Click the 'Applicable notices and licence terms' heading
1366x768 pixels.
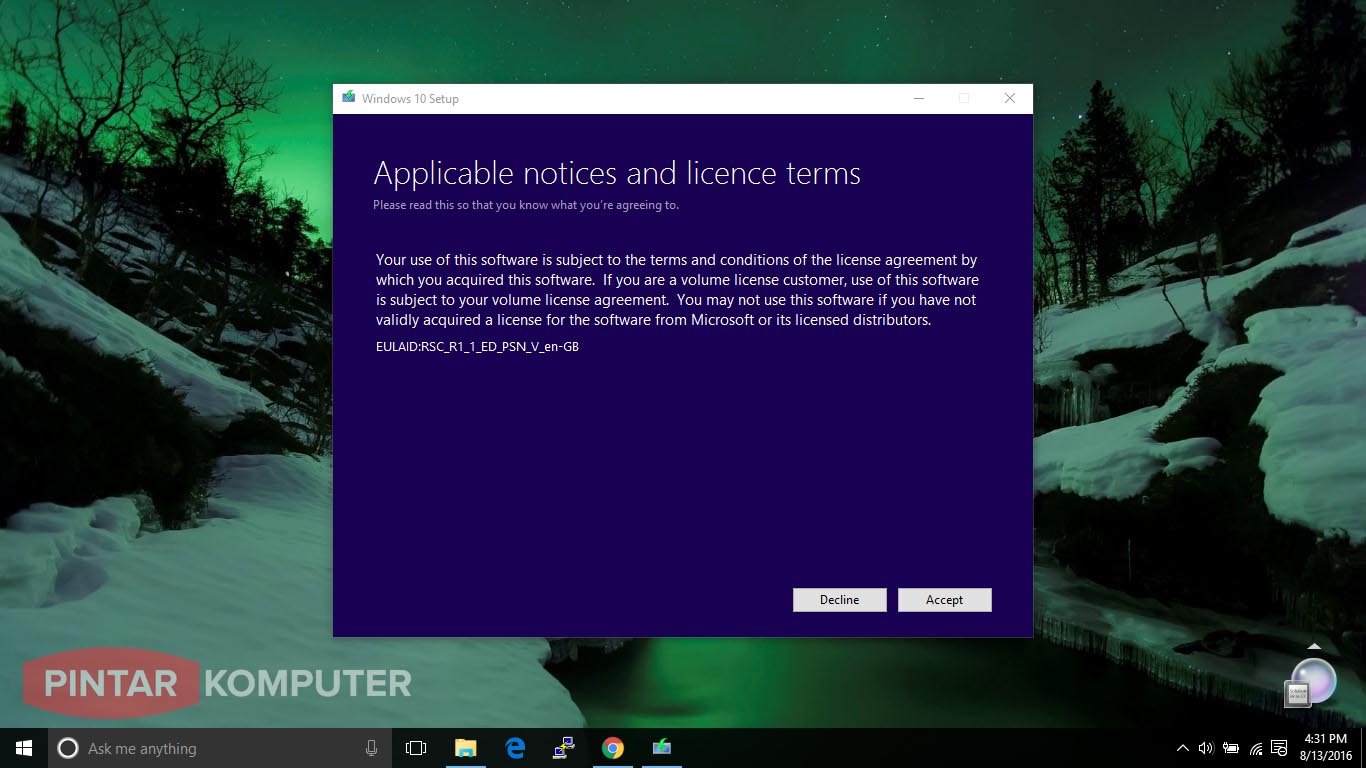pyautogui.click(x=617, y=173)
